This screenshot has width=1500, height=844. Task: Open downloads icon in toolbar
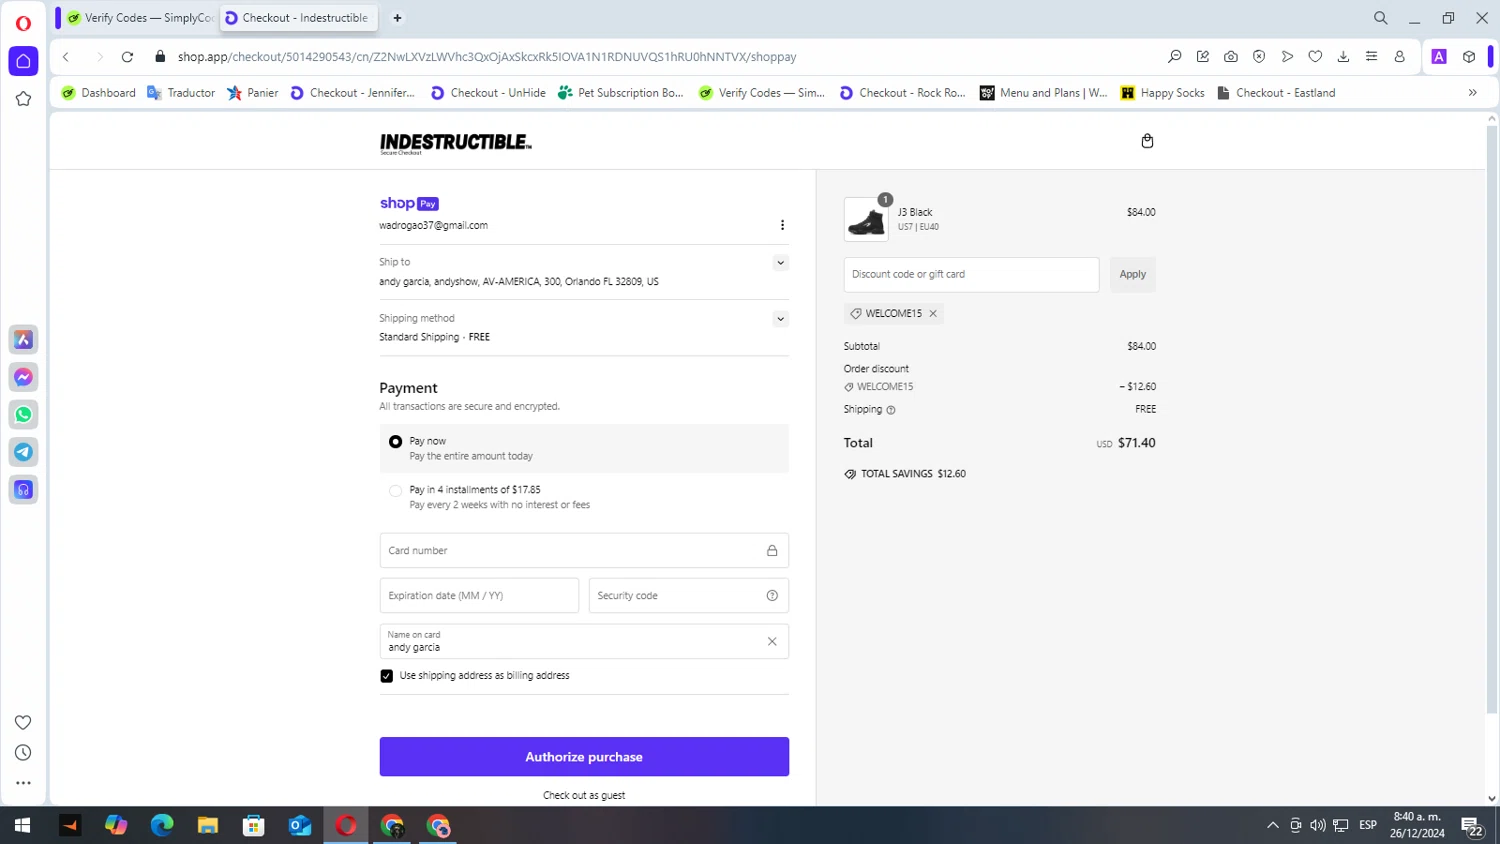pyautogui.click(x=1343, y=57)
